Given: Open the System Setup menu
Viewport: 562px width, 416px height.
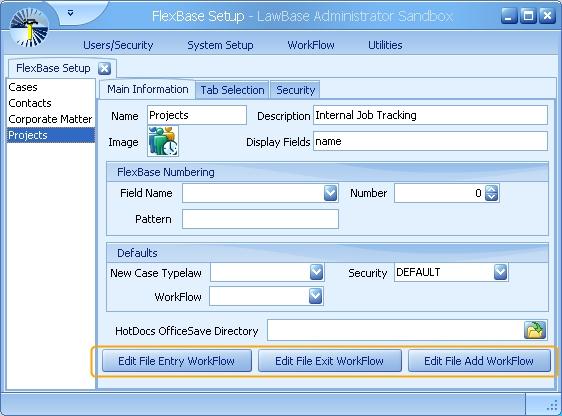Looking at the screenshot, I should (x=220, y=45).
